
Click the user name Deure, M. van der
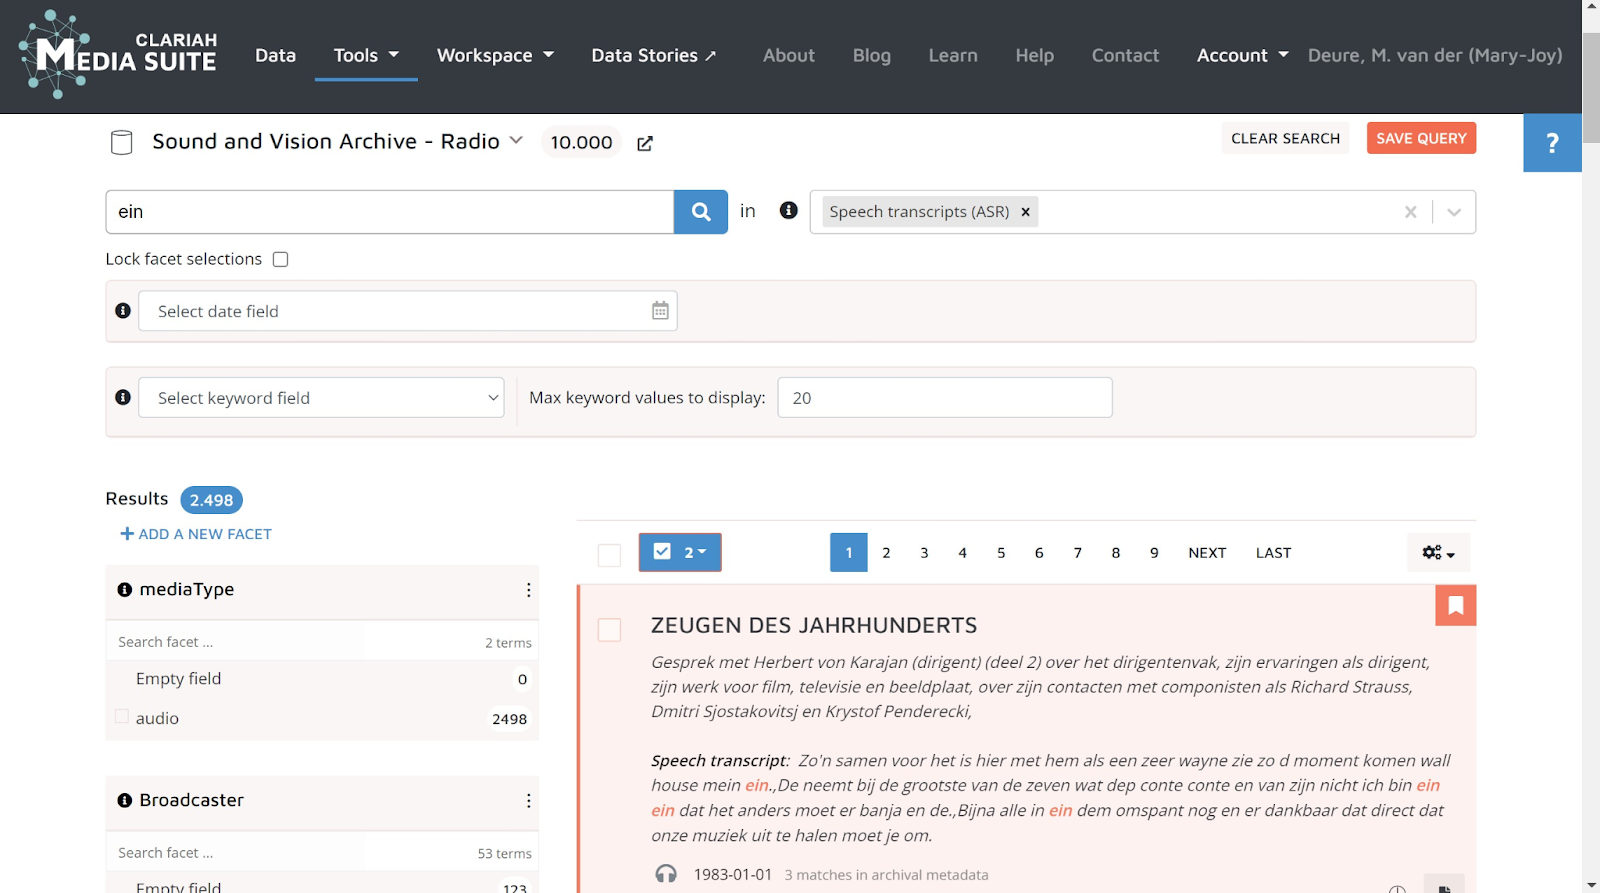pos(1435,55)
